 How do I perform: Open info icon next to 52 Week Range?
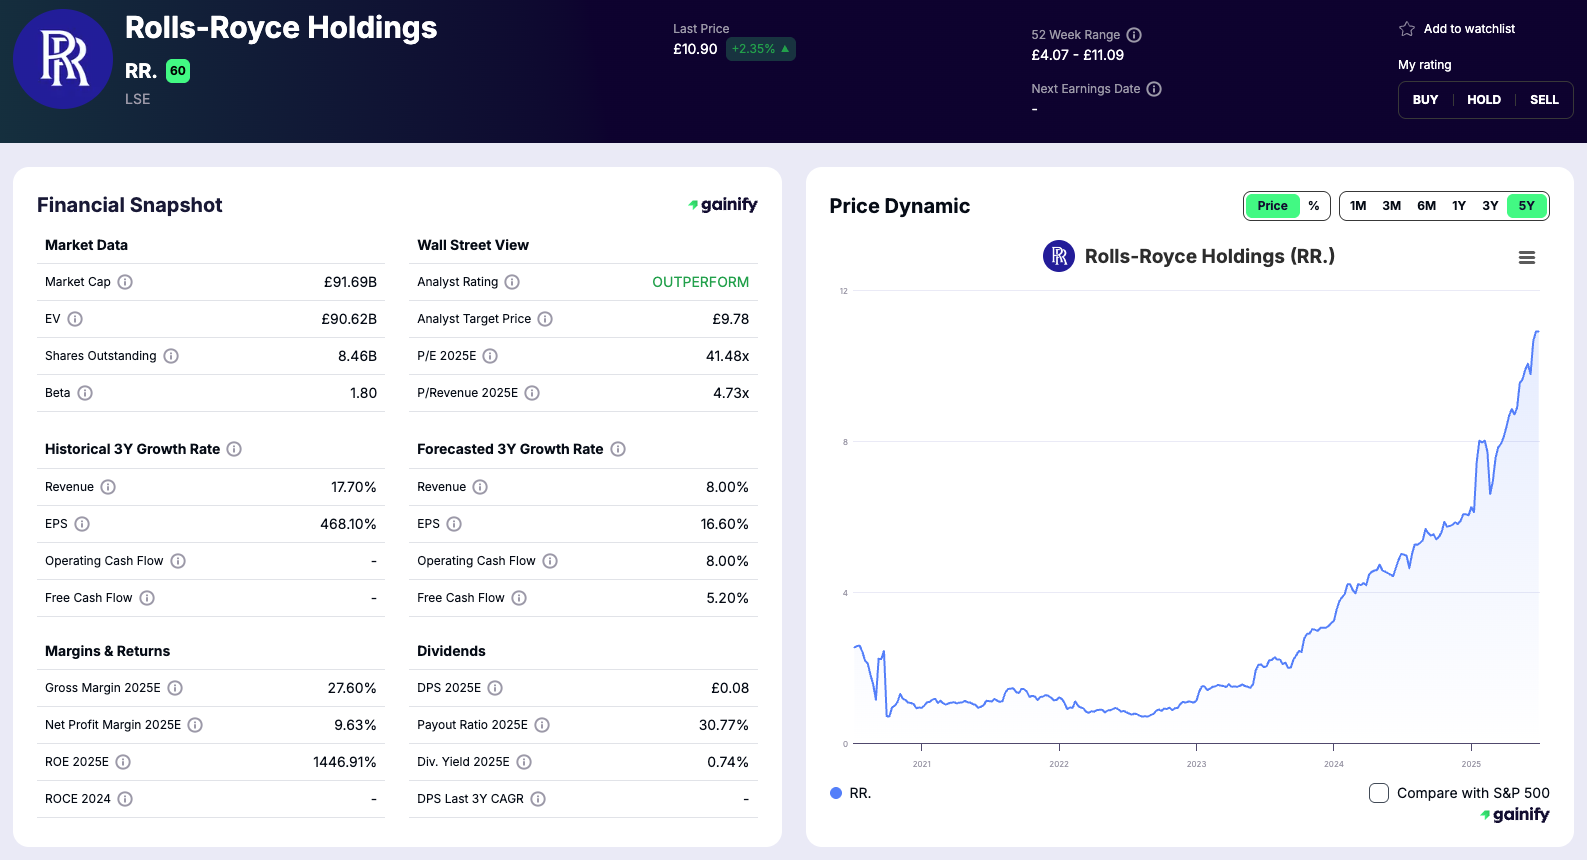point(1134,35)
